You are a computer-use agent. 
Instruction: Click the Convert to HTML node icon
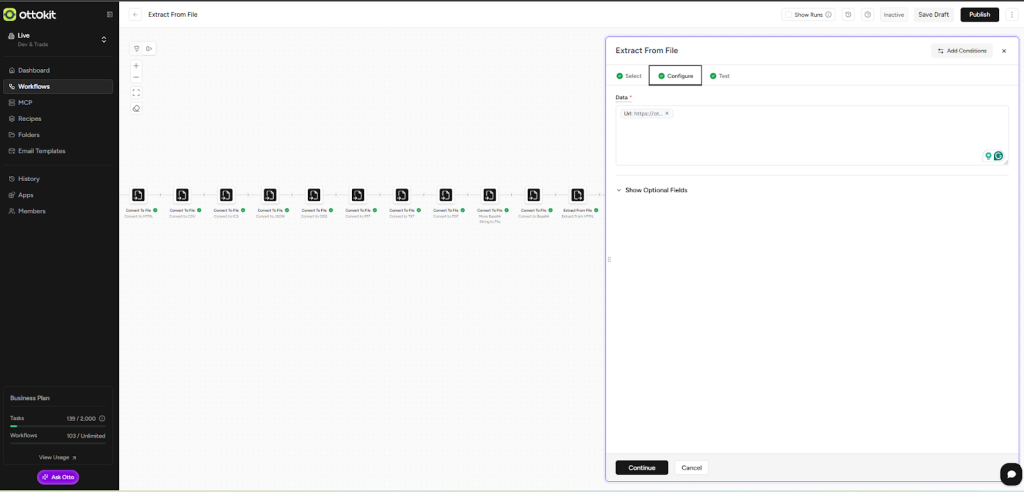[x=138, y=195]
